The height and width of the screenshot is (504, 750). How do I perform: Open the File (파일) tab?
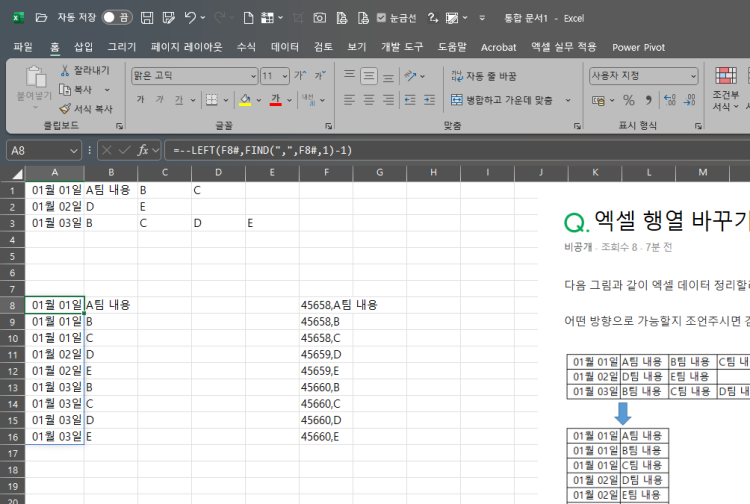pos(22,47)
